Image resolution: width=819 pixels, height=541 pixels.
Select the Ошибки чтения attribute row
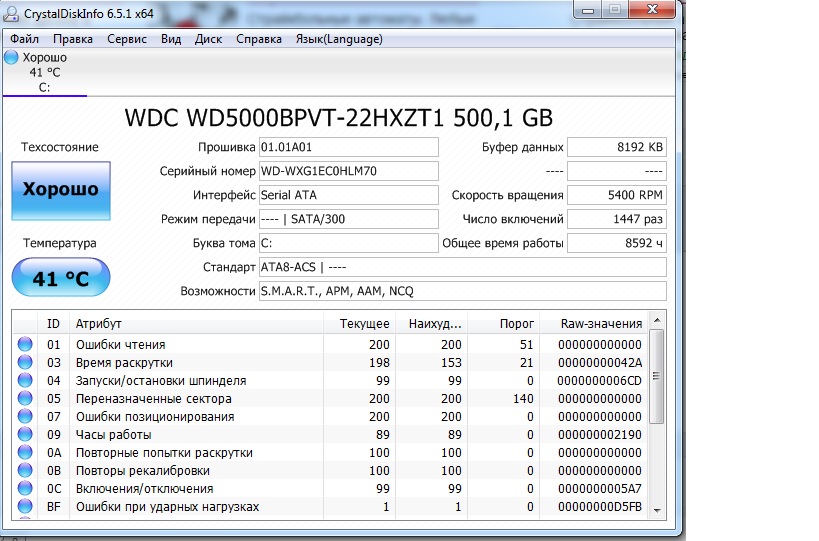point(330,345)
